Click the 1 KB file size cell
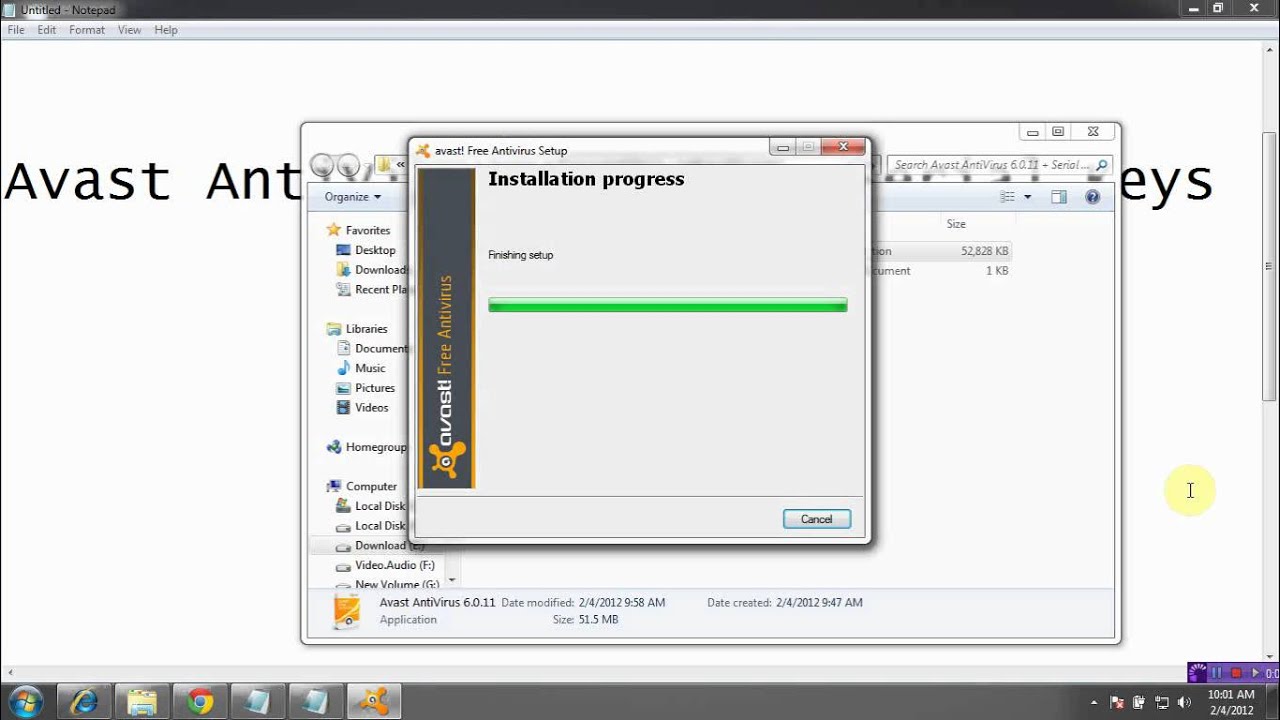1280x720 pixels. coord(997,271)
